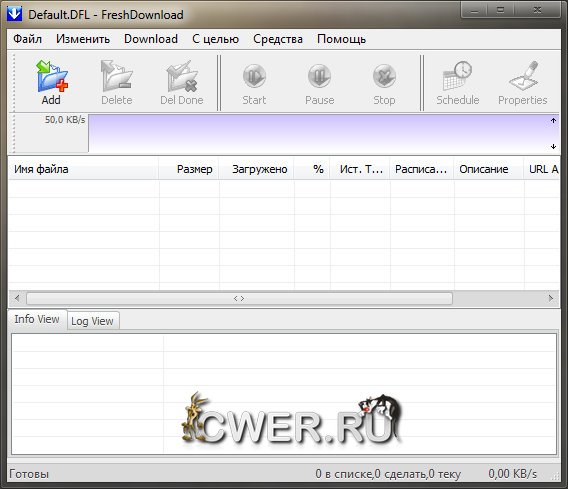Click the Готовы status text
Screen dimensions: 568x489
click(29, 474)
